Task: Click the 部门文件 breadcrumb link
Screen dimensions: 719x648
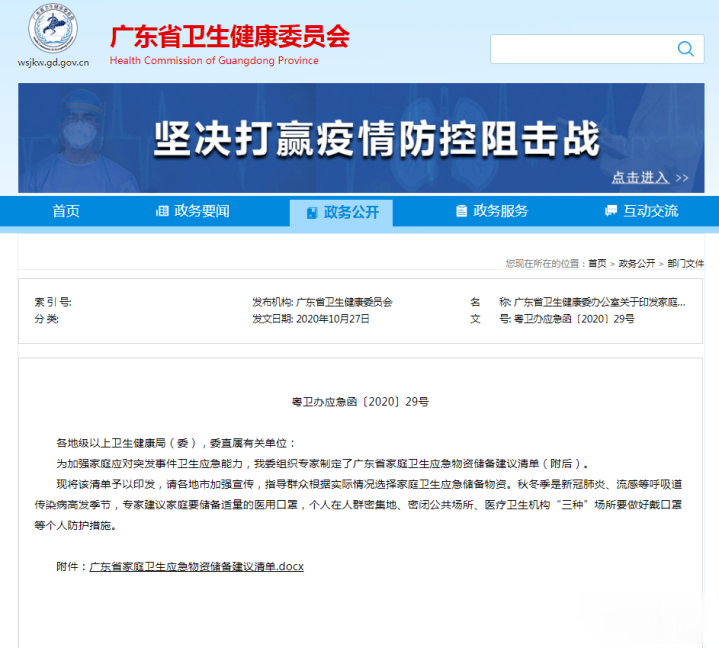Action: (685, 263)
